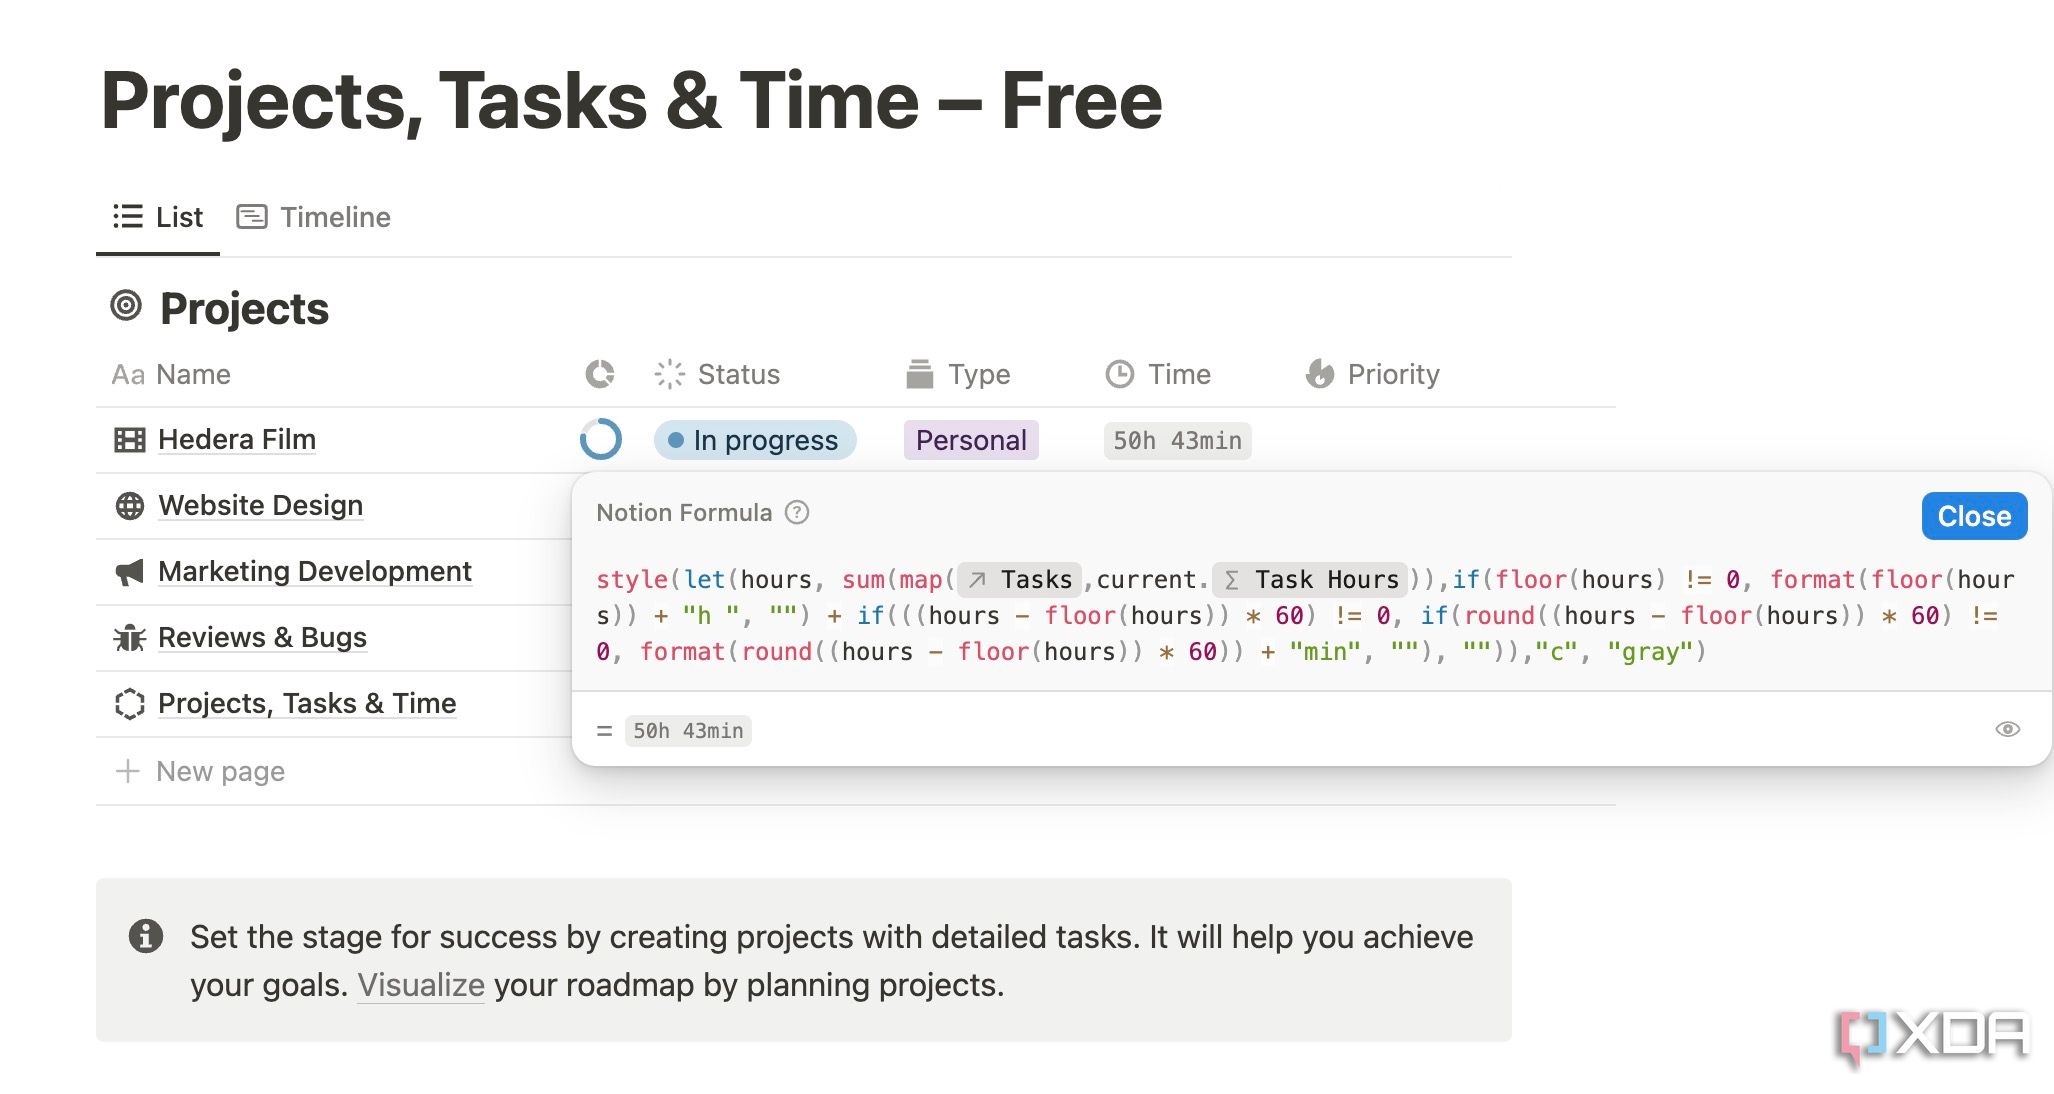Switch to the Timeline tab

point(314,216)
